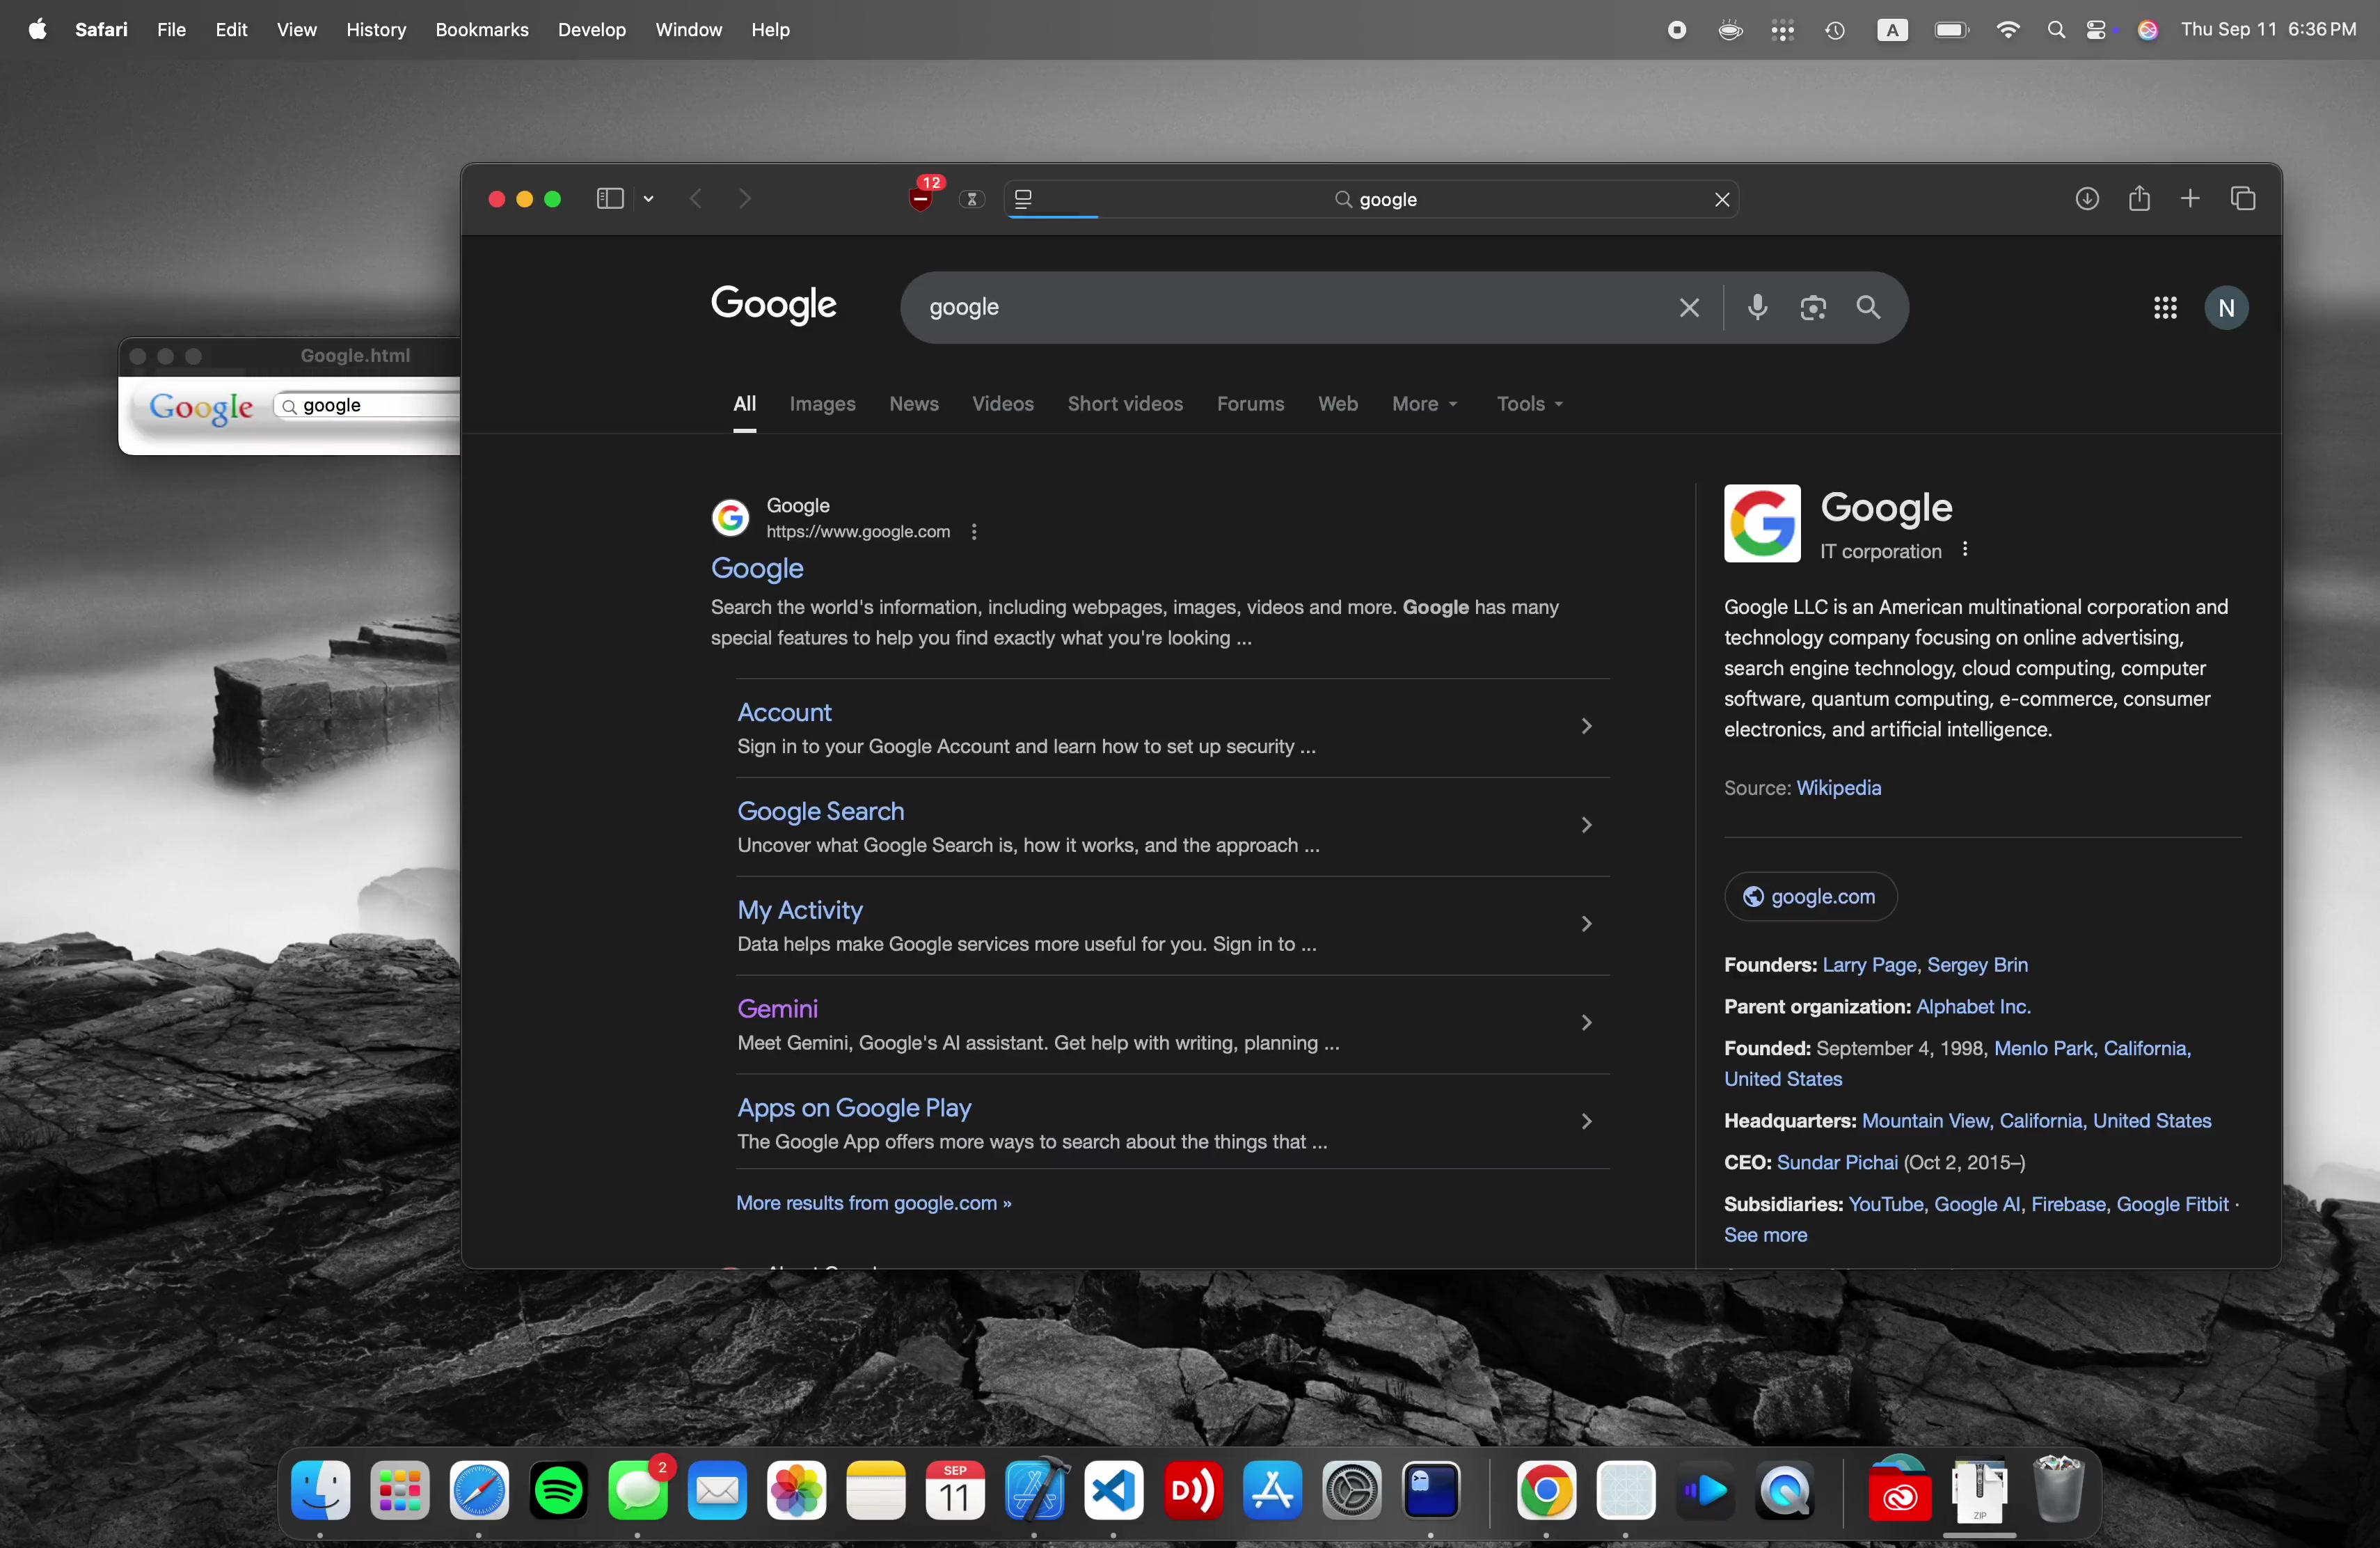Expand the My Activity sitelink chevron
Viewport: 2380px width, 1548px height.
(1586, 924)
